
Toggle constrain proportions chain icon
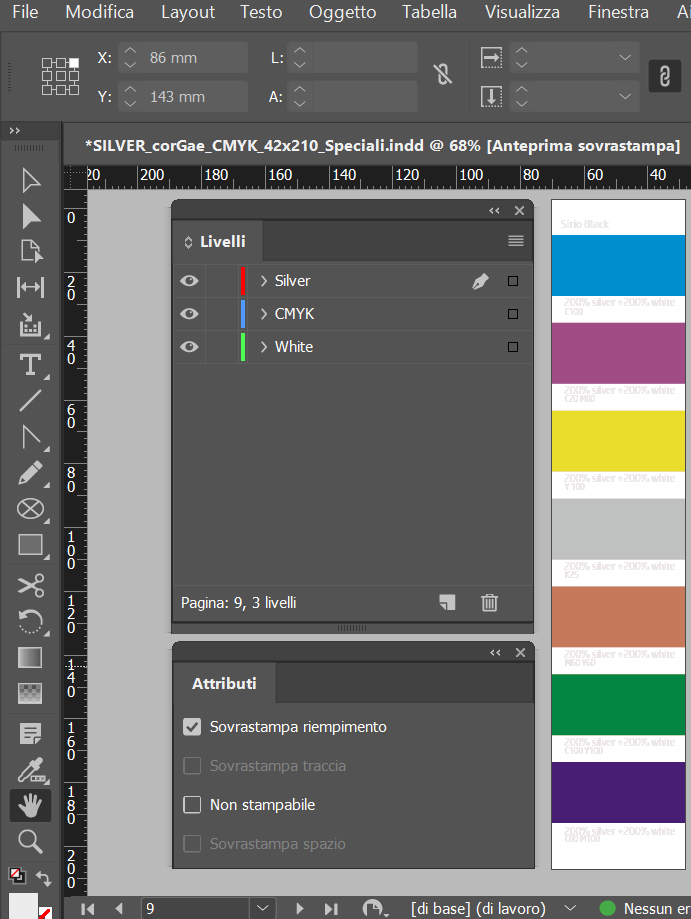[x=442, y=74]
